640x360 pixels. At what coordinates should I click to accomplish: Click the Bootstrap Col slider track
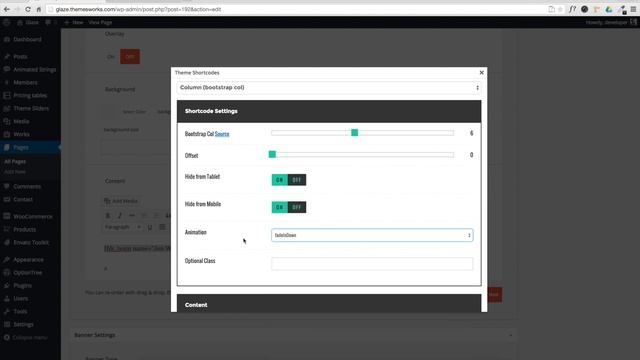coord(362,133)
